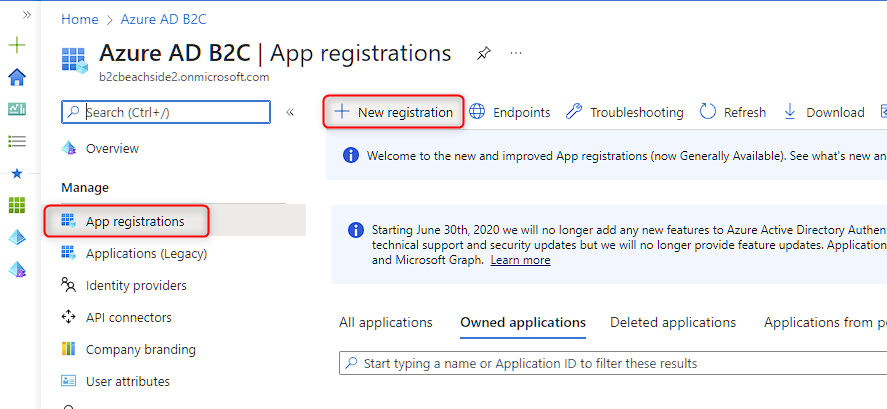Open User attributes menu item

[x=115, y=381]
